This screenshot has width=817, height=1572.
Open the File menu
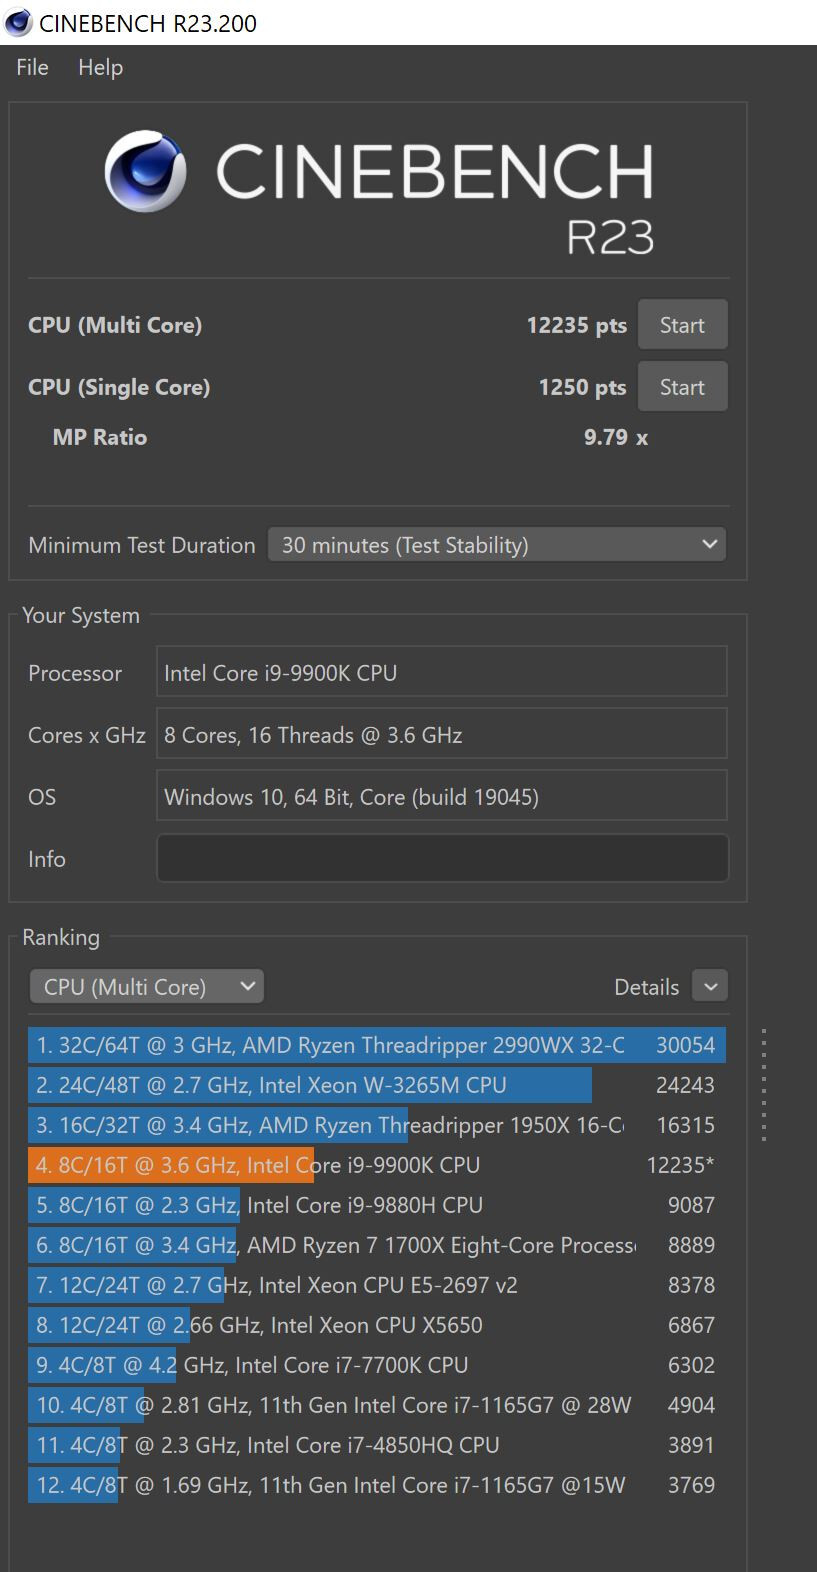(x=32, y=67)
